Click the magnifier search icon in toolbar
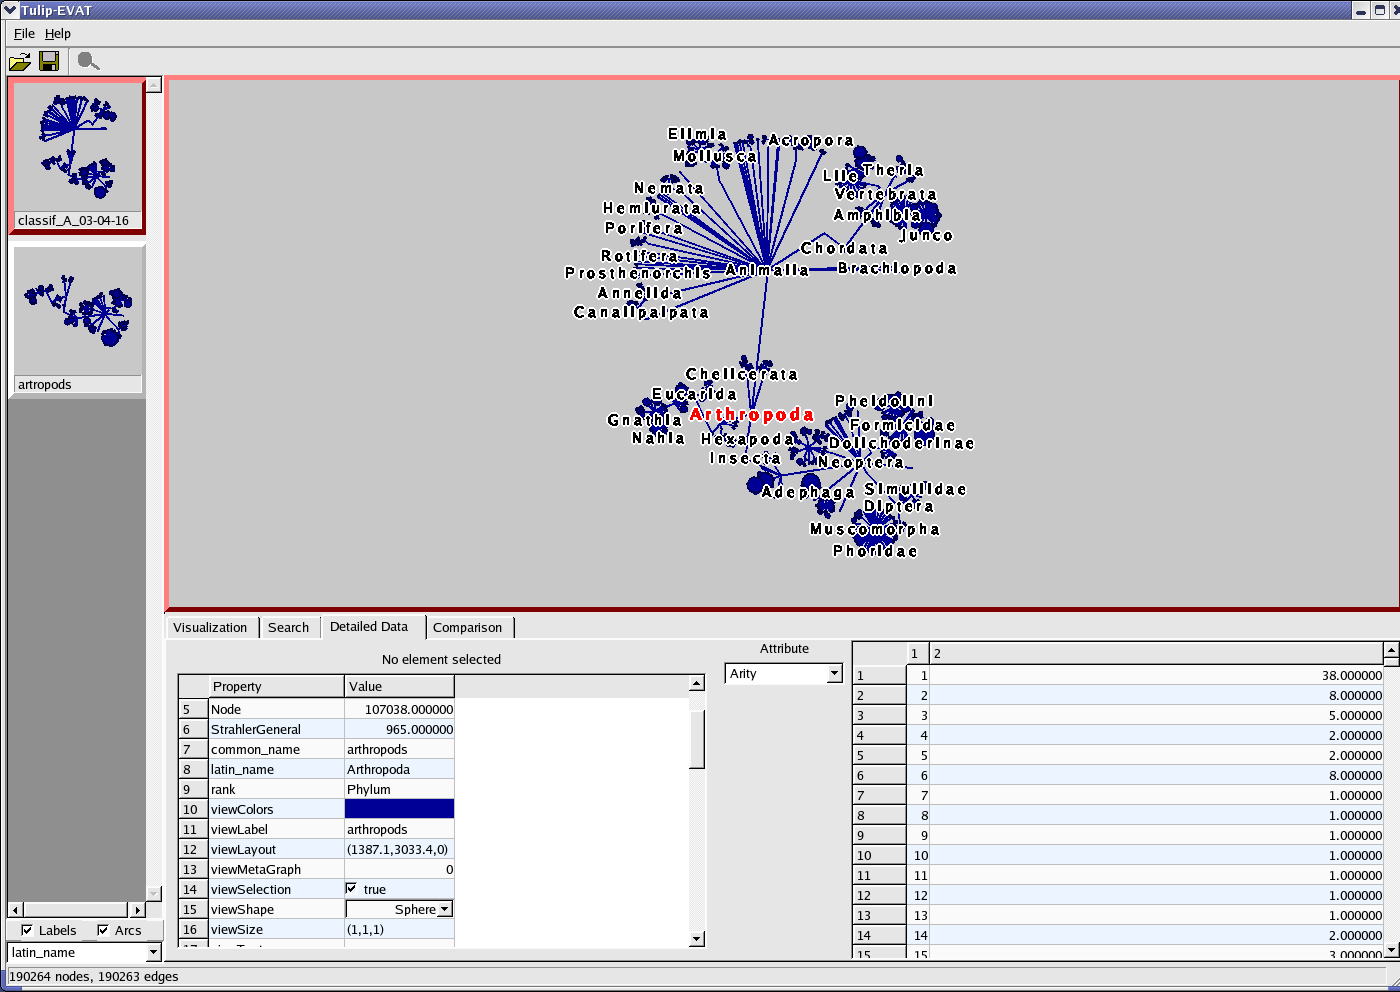The height and width of the screenshot is (992, 1400). coord(88,62)
